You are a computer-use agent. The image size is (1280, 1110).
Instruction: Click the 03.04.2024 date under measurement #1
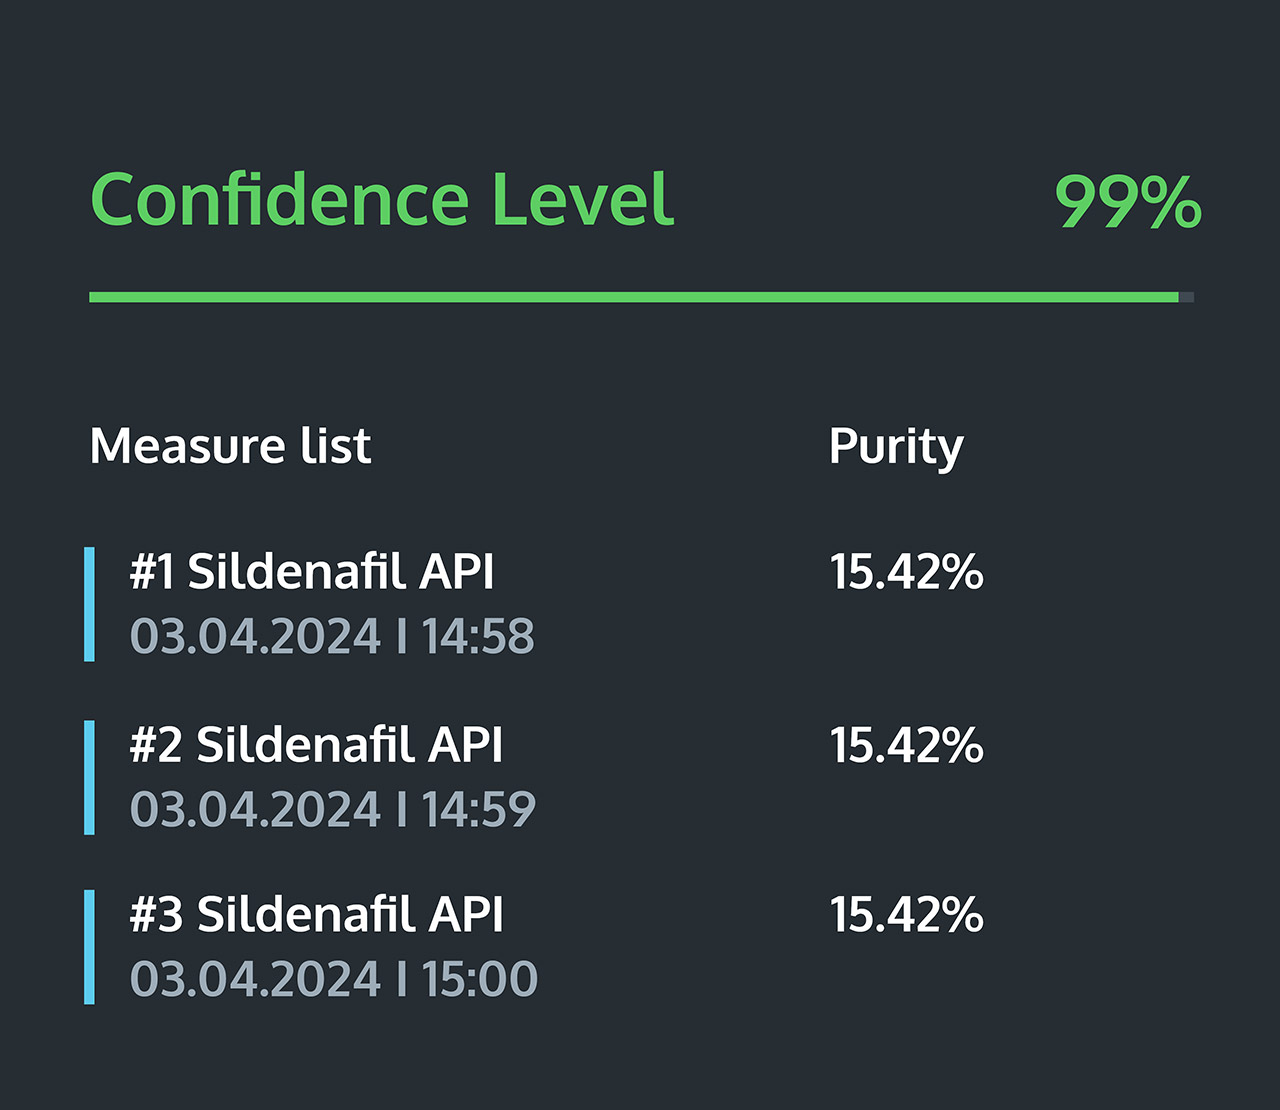pyautogui.click(x=256, y=637)
